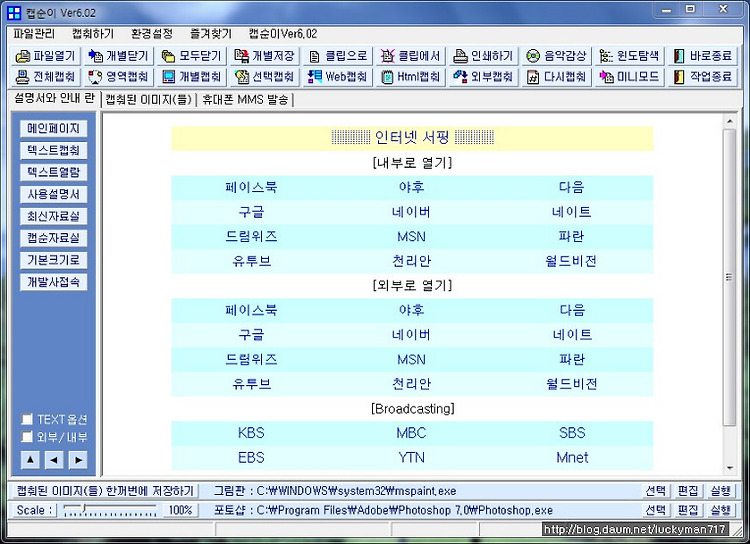Click the 개별닫기 toolbar button
750x544 pixels.
click(119, 56)
